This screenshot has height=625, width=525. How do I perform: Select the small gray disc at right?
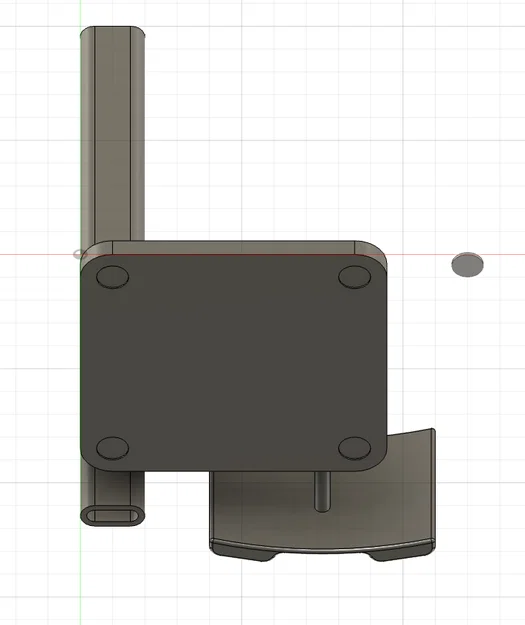tap(467, 264)
